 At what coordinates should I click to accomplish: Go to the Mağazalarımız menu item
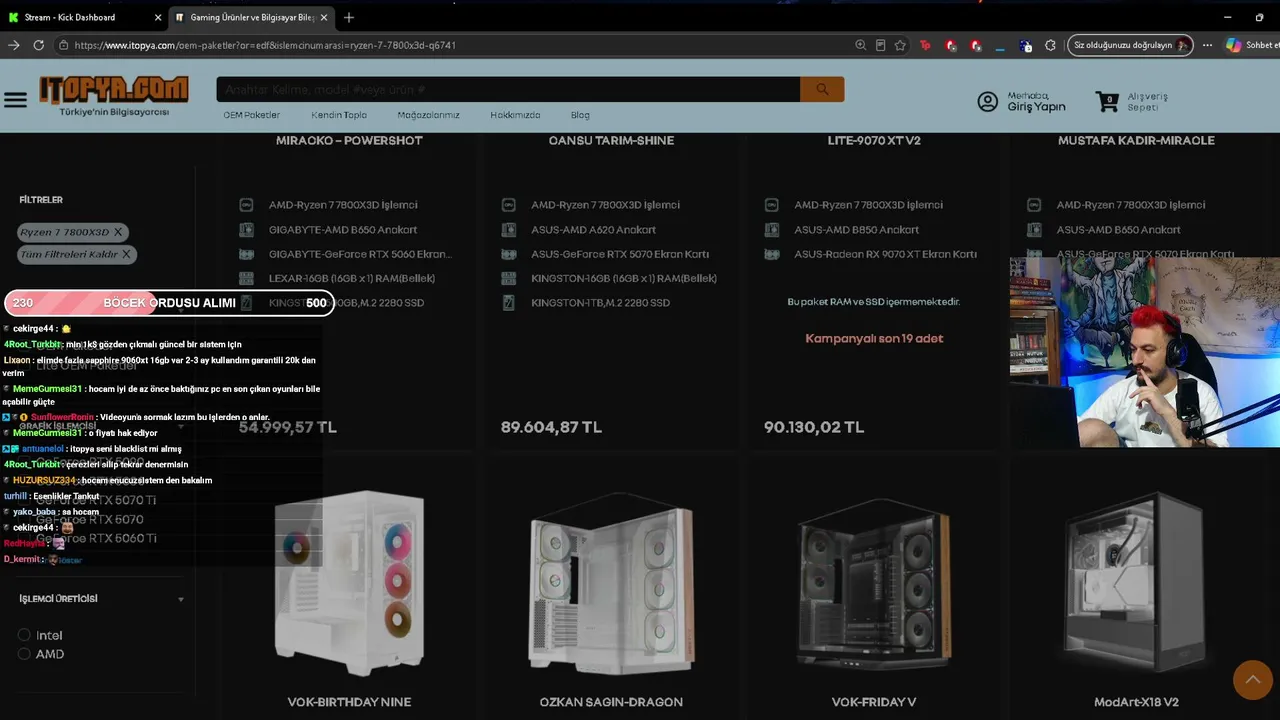(428, 115)
